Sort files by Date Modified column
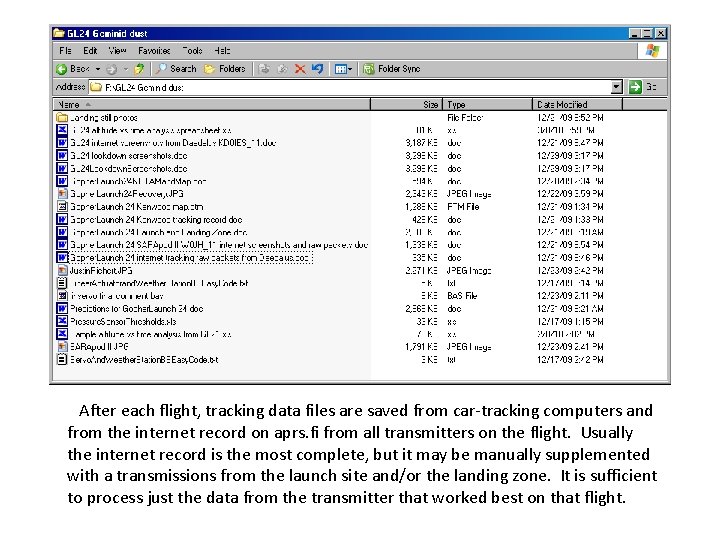This screenshot has width=720, height=540. point(577,105)
